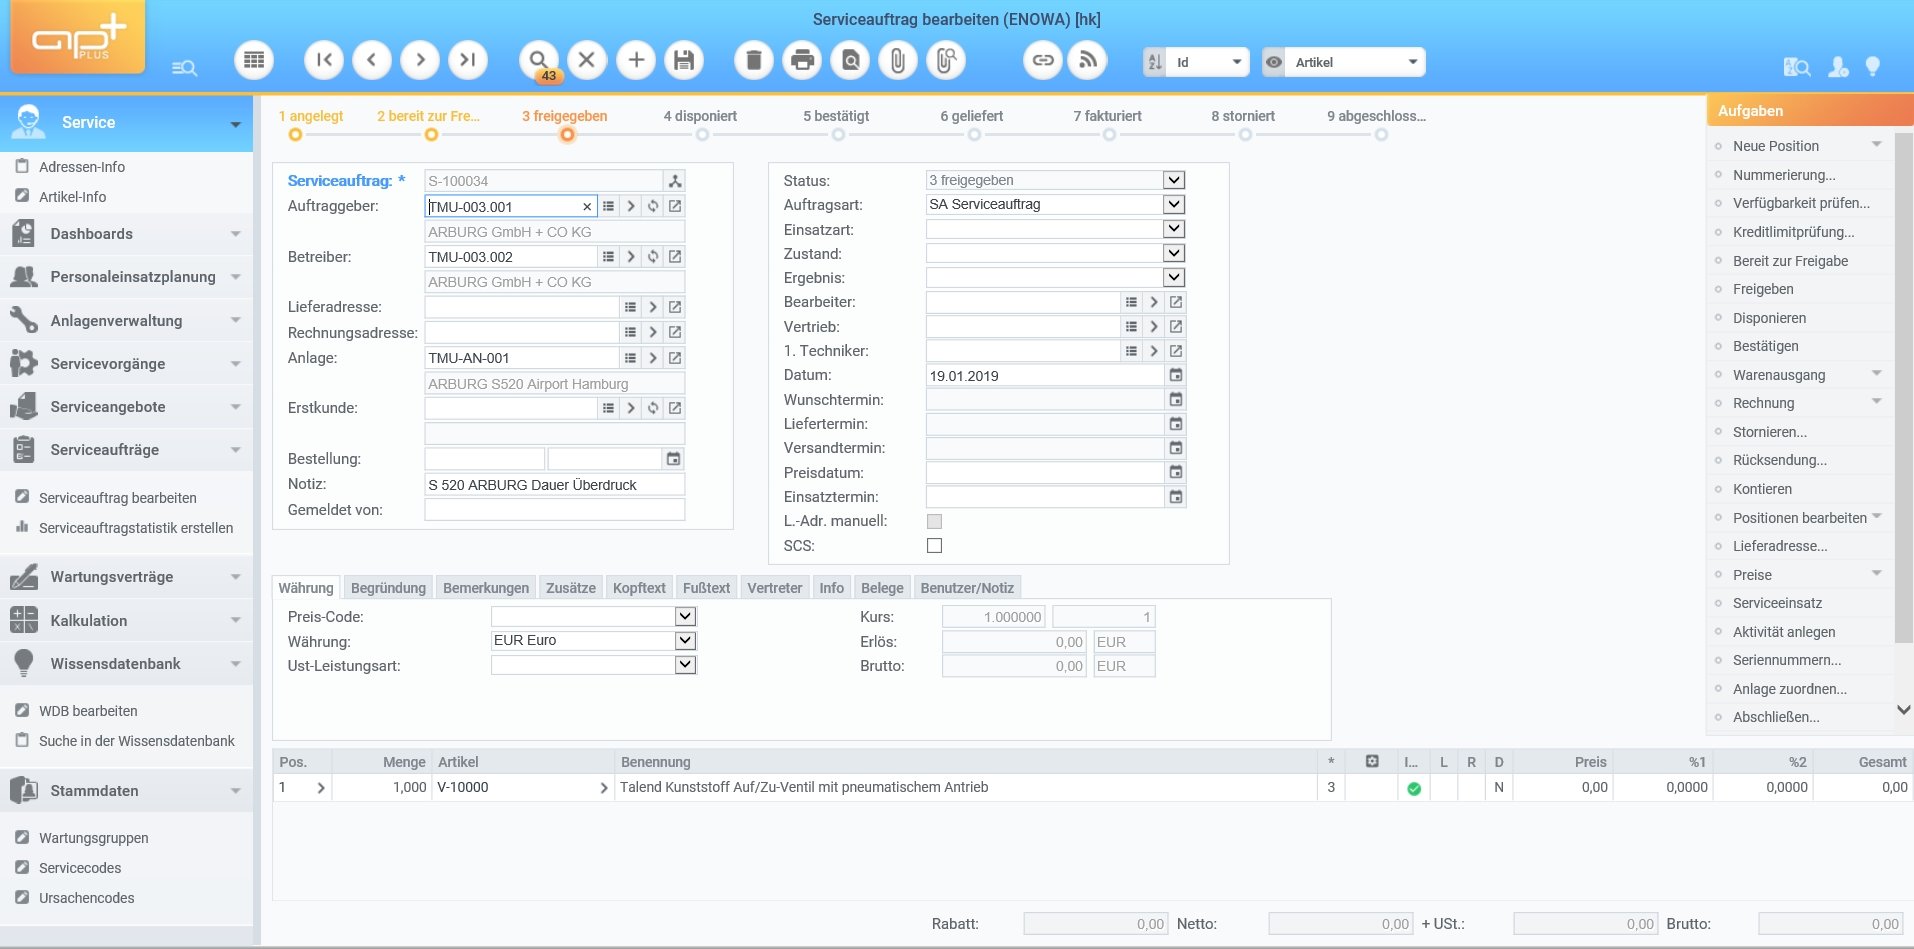The image size is (1914, 949).
Task: Open user profile icon in header
Action: tap(1838, 67)
